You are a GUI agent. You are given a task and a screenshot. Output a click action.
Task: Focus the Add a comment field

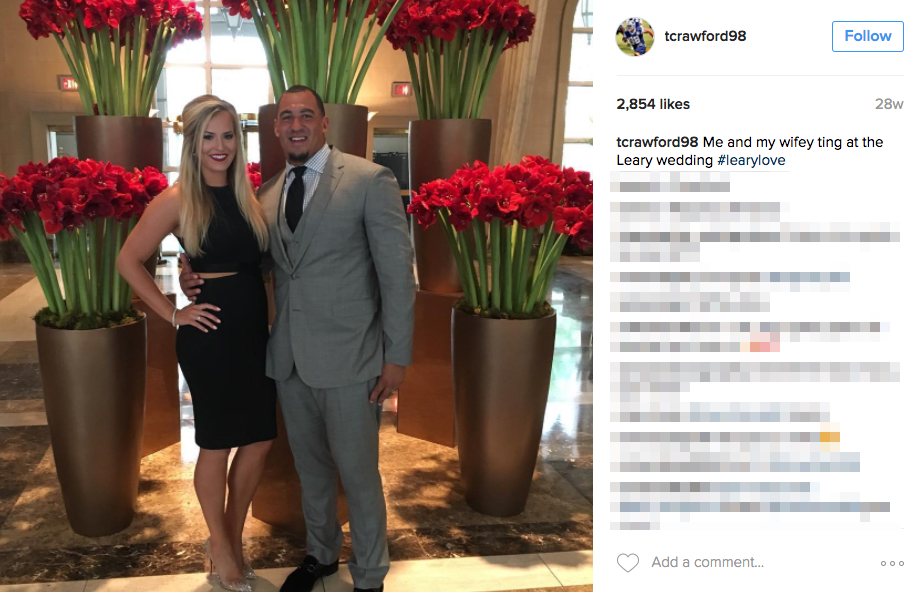point(759,562)
